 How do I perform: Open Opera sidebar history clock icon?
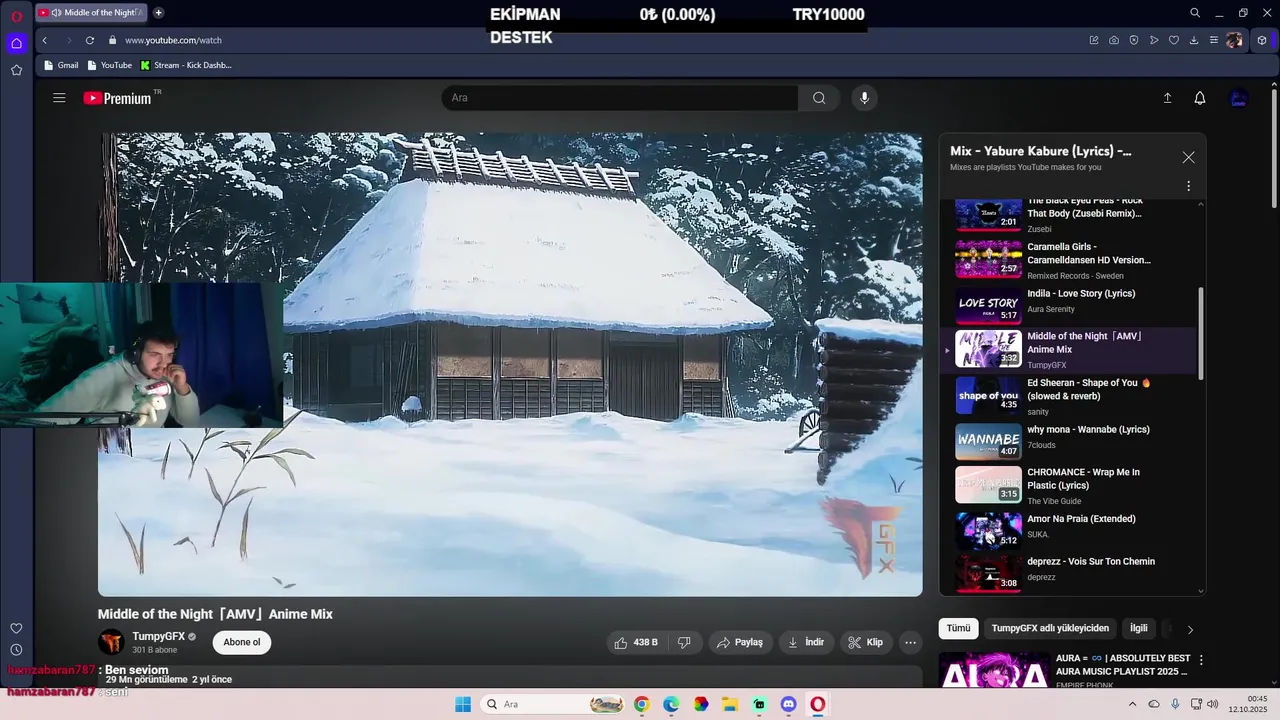tap(16, 650)
